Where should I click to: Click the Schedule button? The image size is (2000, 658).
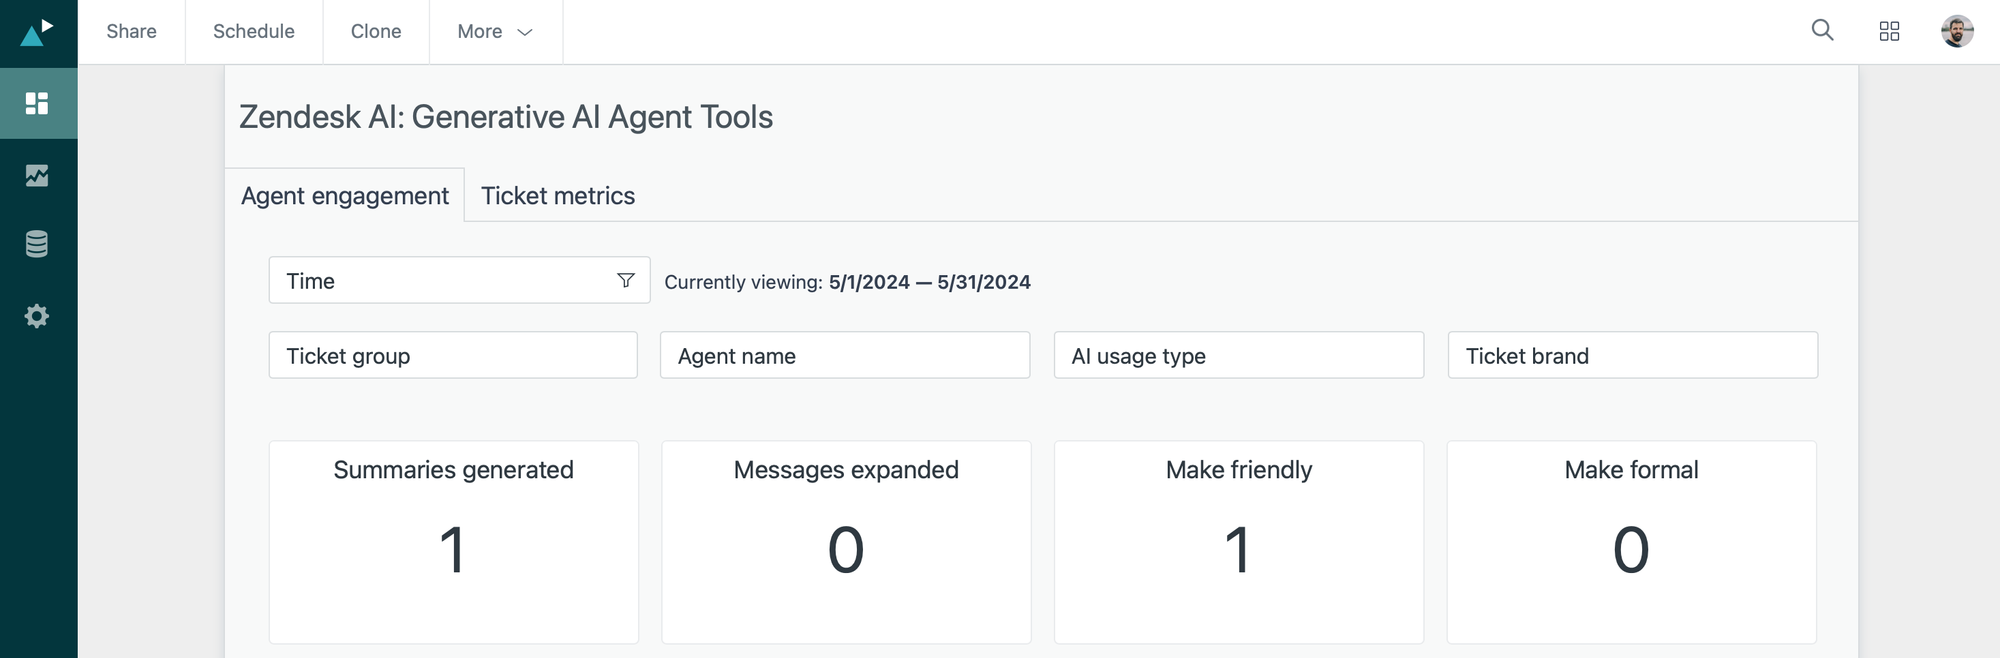(254, 32)
